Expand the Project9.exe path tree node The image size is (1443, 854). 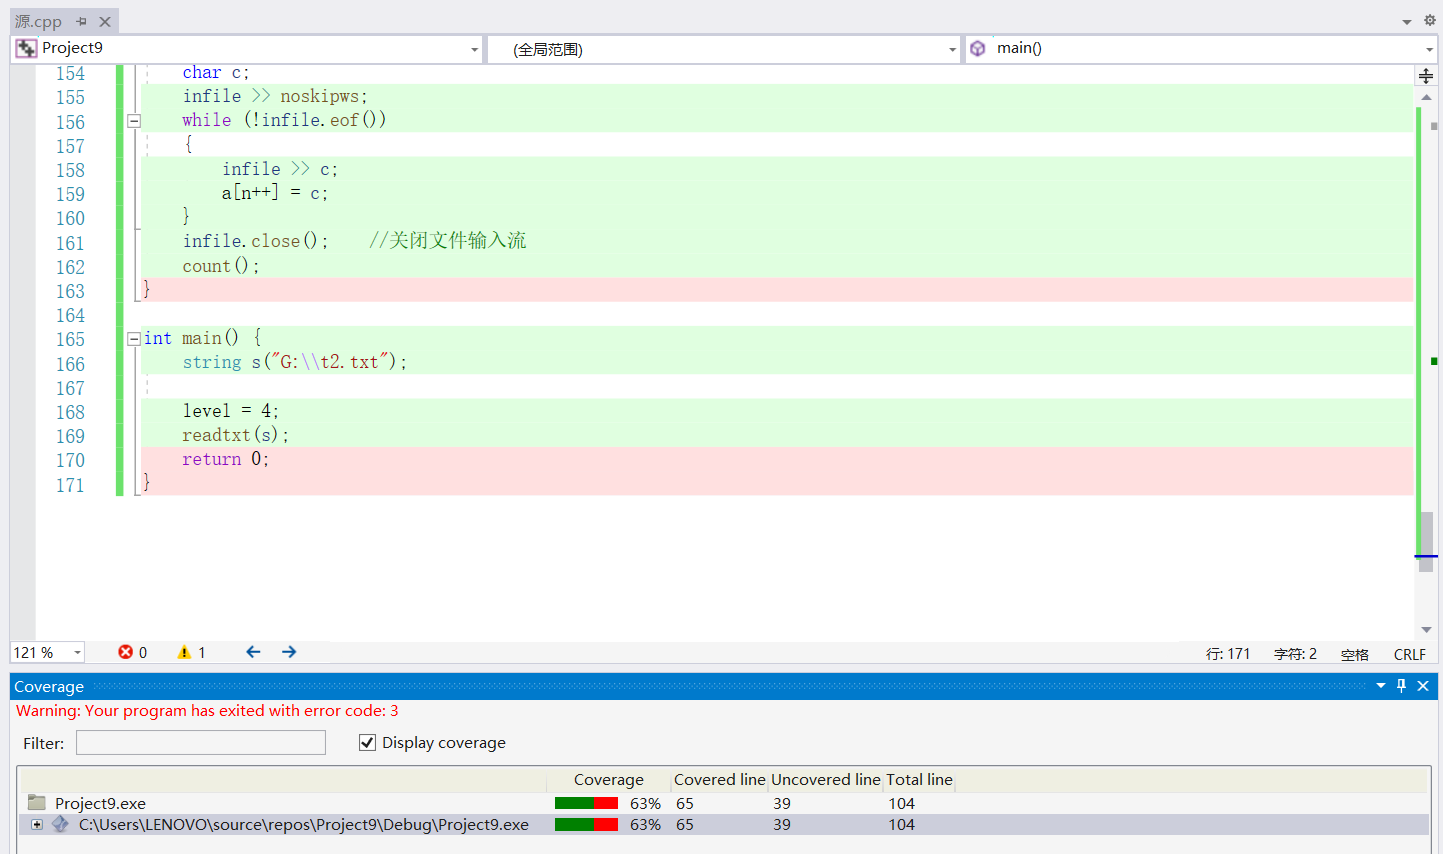pyautogui.click(x=37, y=824)
